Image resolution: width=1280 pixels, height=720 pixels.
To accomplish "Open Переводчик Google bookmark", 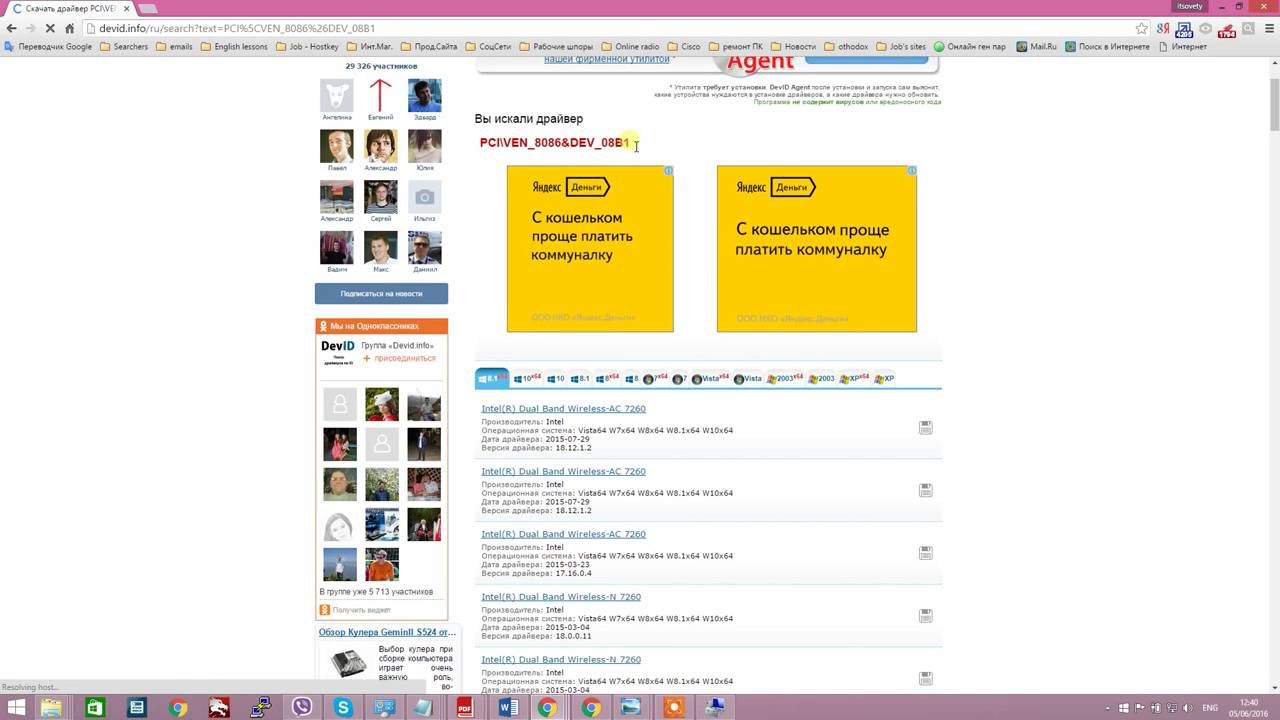I will point(48,46).
